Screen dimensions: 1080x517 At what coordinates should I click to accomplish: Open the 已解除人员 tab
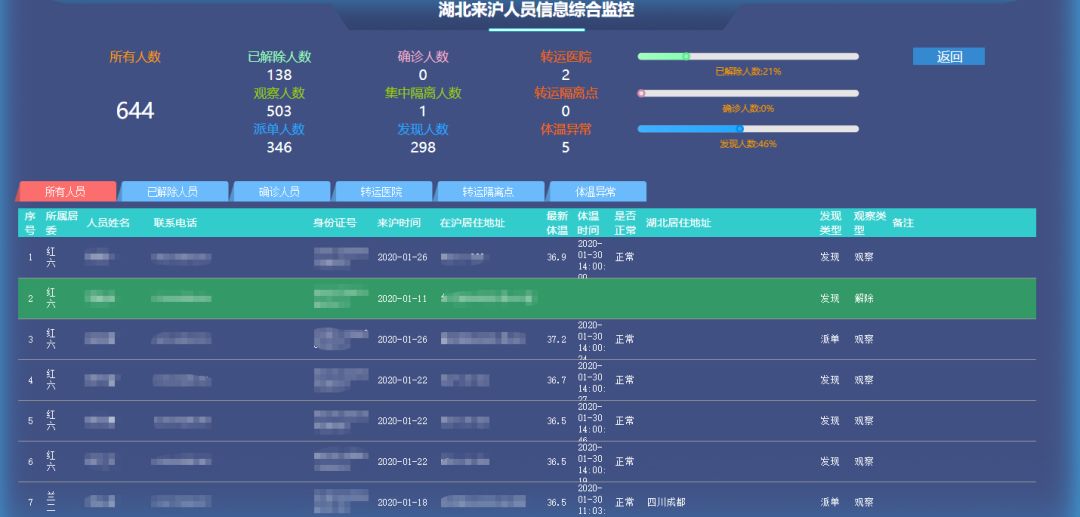click(x=173, y=192)
